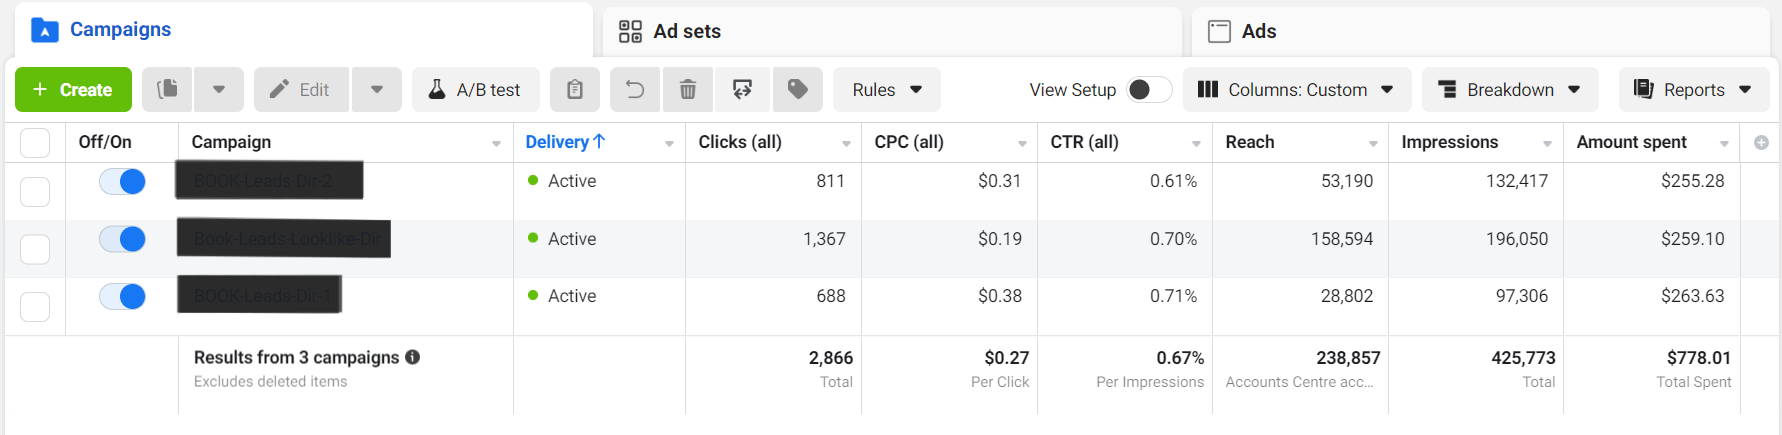1782x435 pixels.
Task: Open the Columns: Custom dropdown
Action: click(x=1296, y=90)
